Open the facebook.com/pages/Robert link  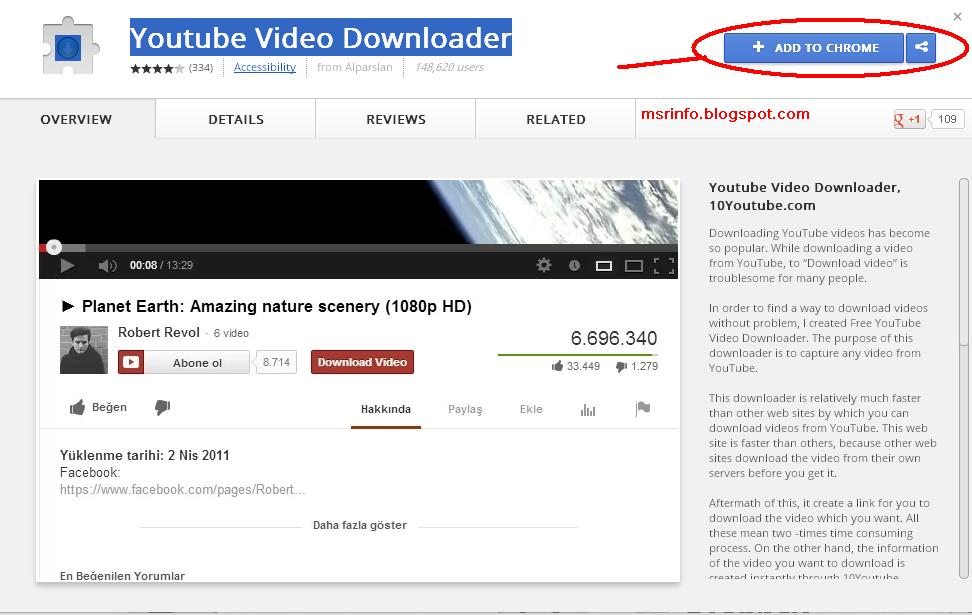coord(182,490)
